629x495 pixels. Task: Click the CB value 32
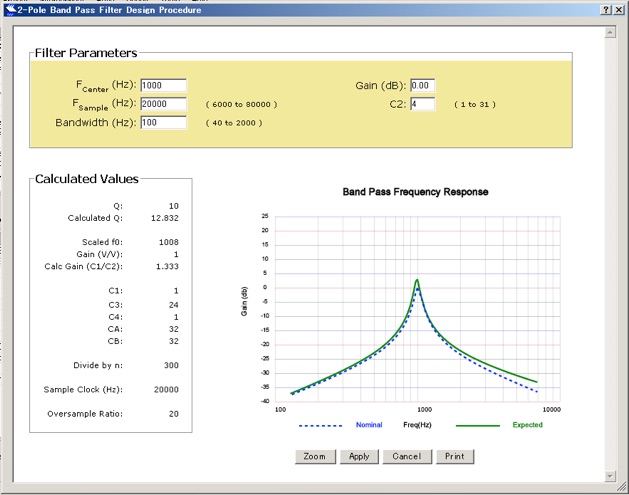[173, 341]
